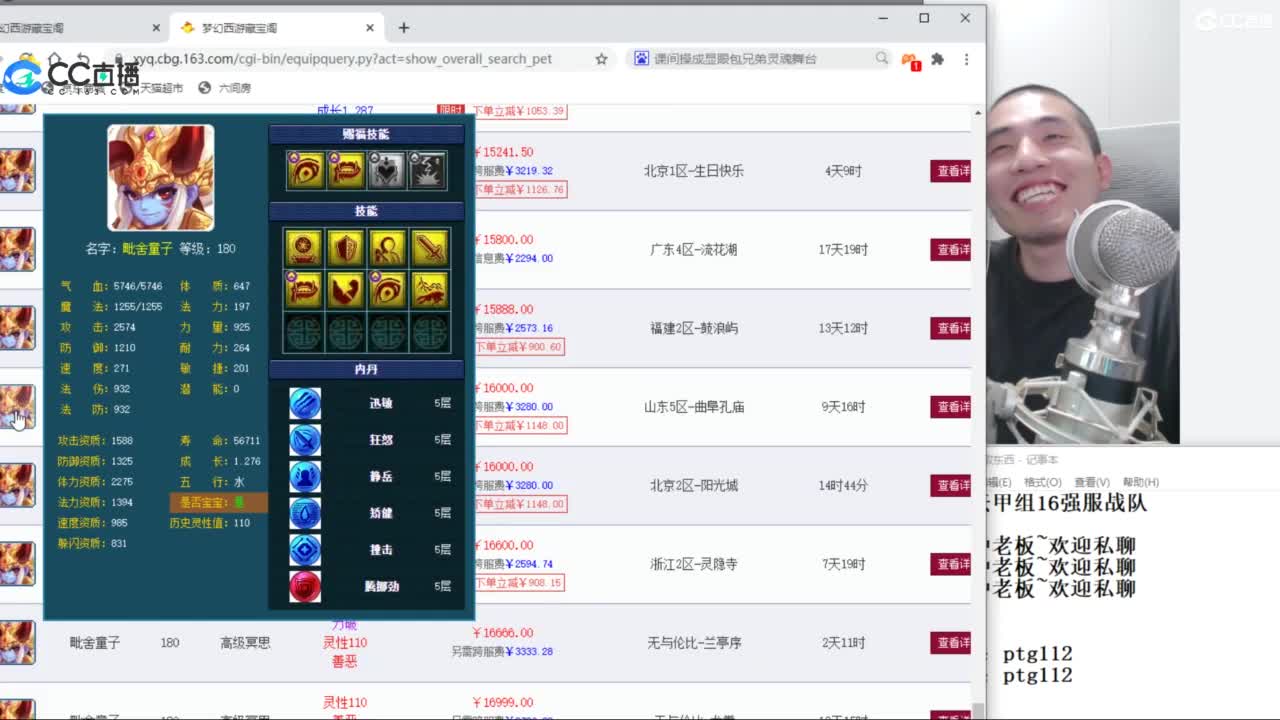Image resolution: width=1280 pixels, height=720 pixels.
Task: Click the 撞击 inner pill icon
Action: 305,549
